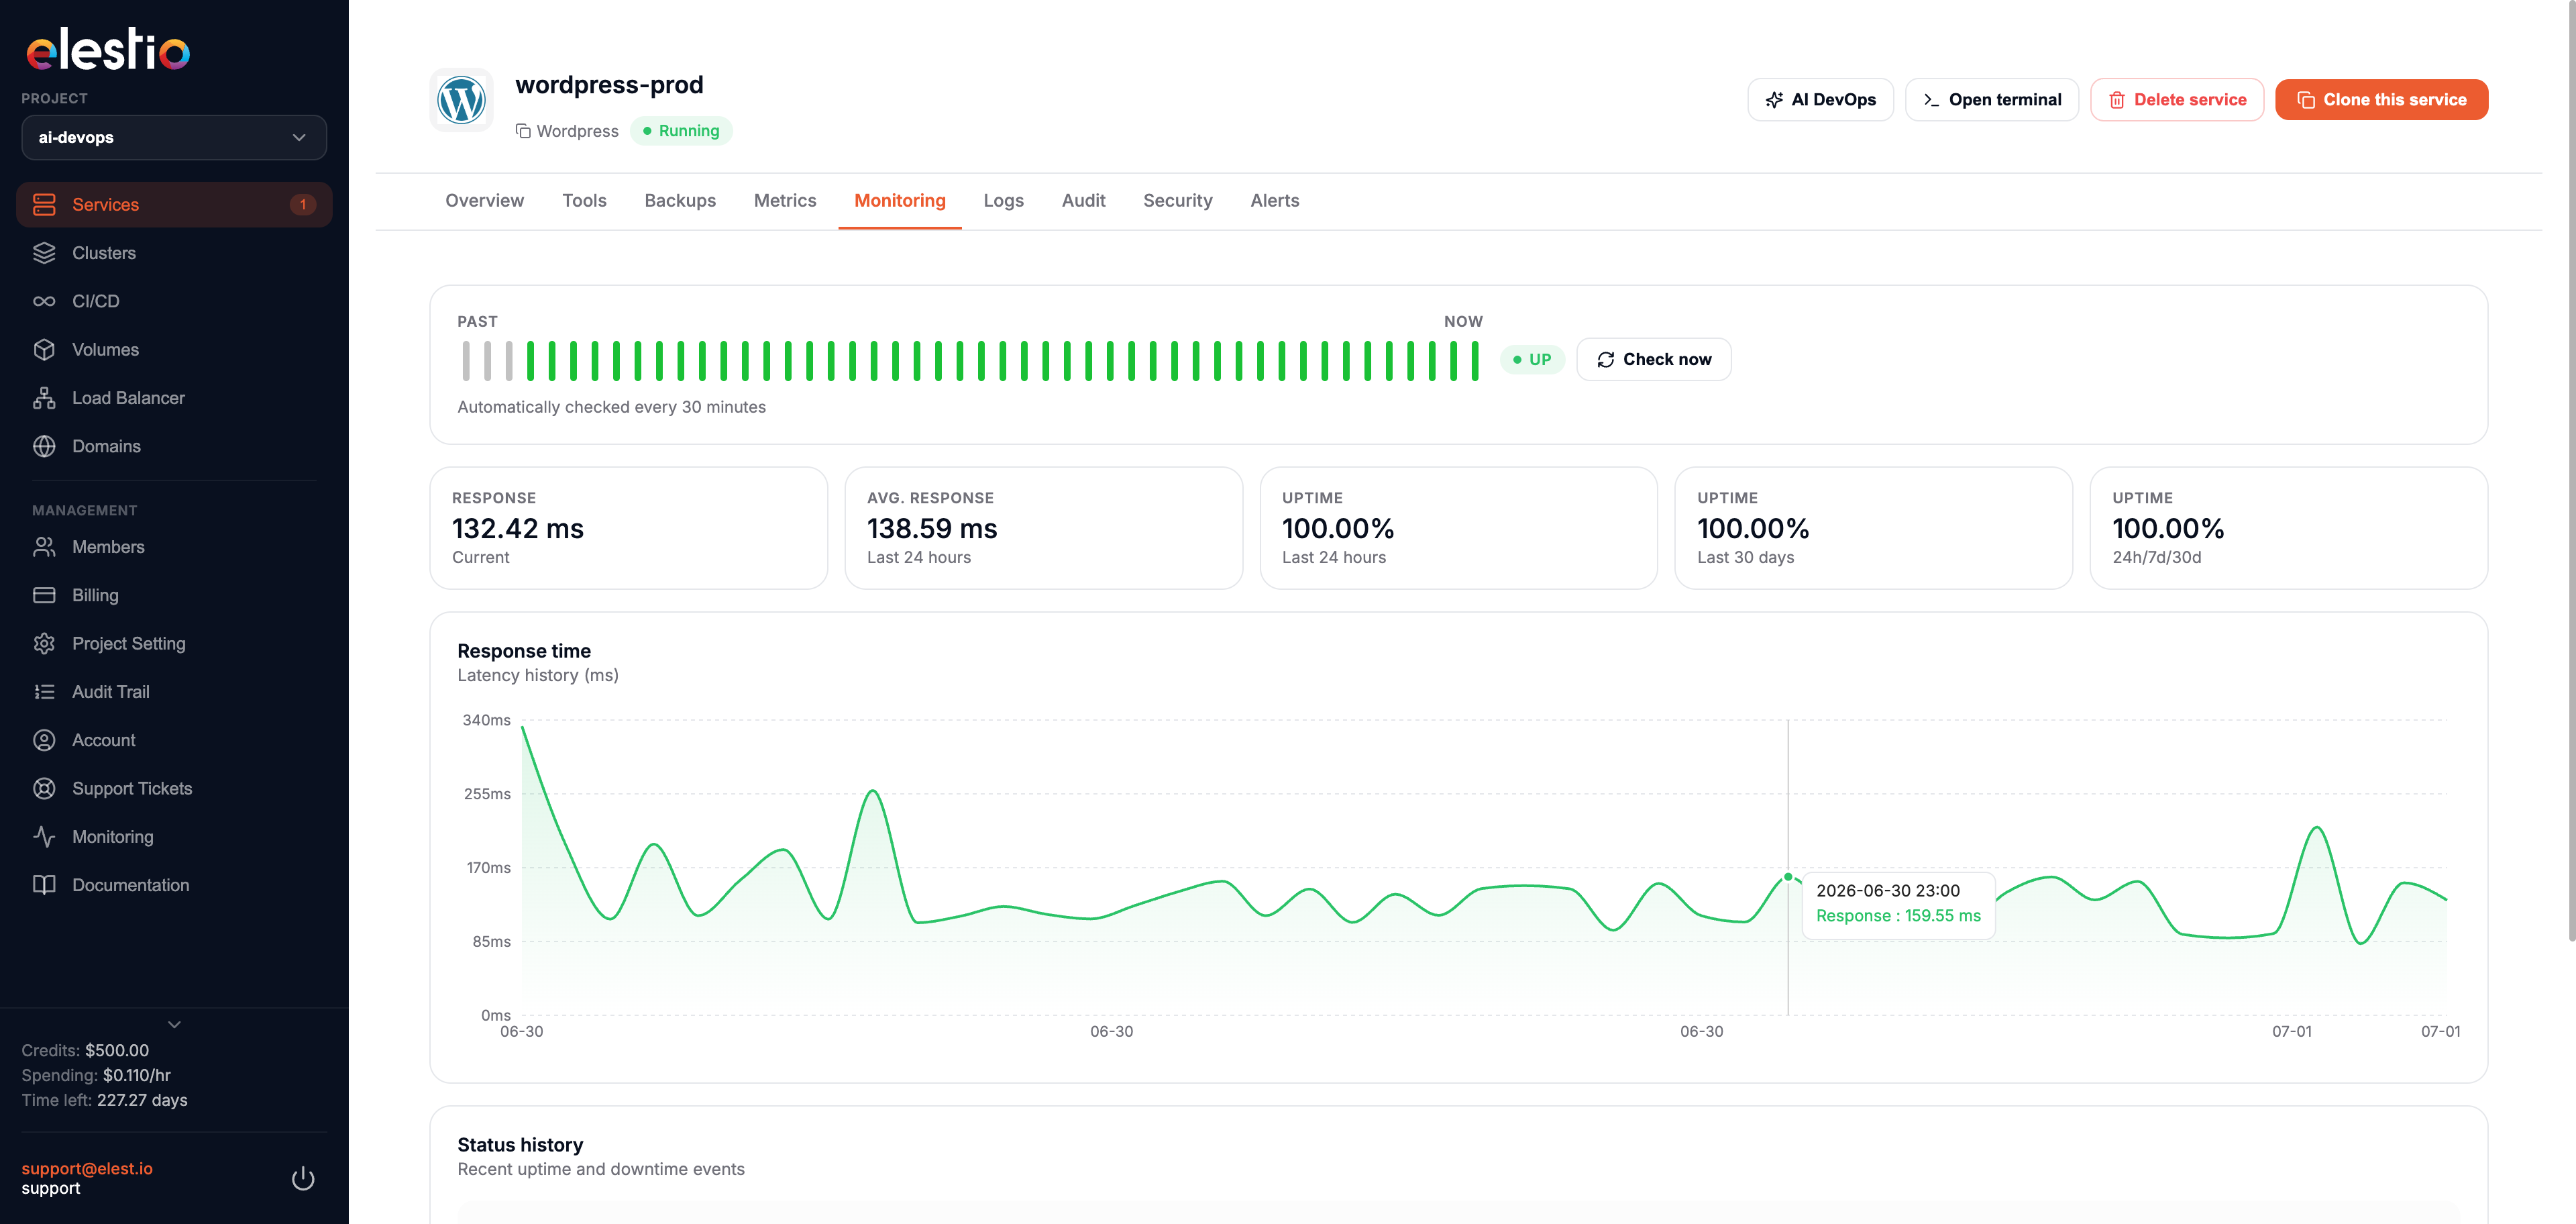Open Load Balancer page
This screenshot has width=2576, height=1224.
tap(174, 398)
